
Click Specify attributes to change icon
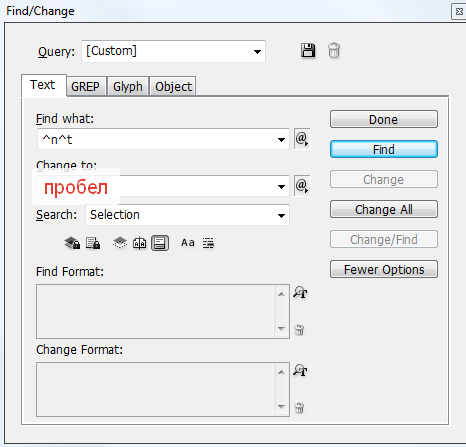click(300, 370)
